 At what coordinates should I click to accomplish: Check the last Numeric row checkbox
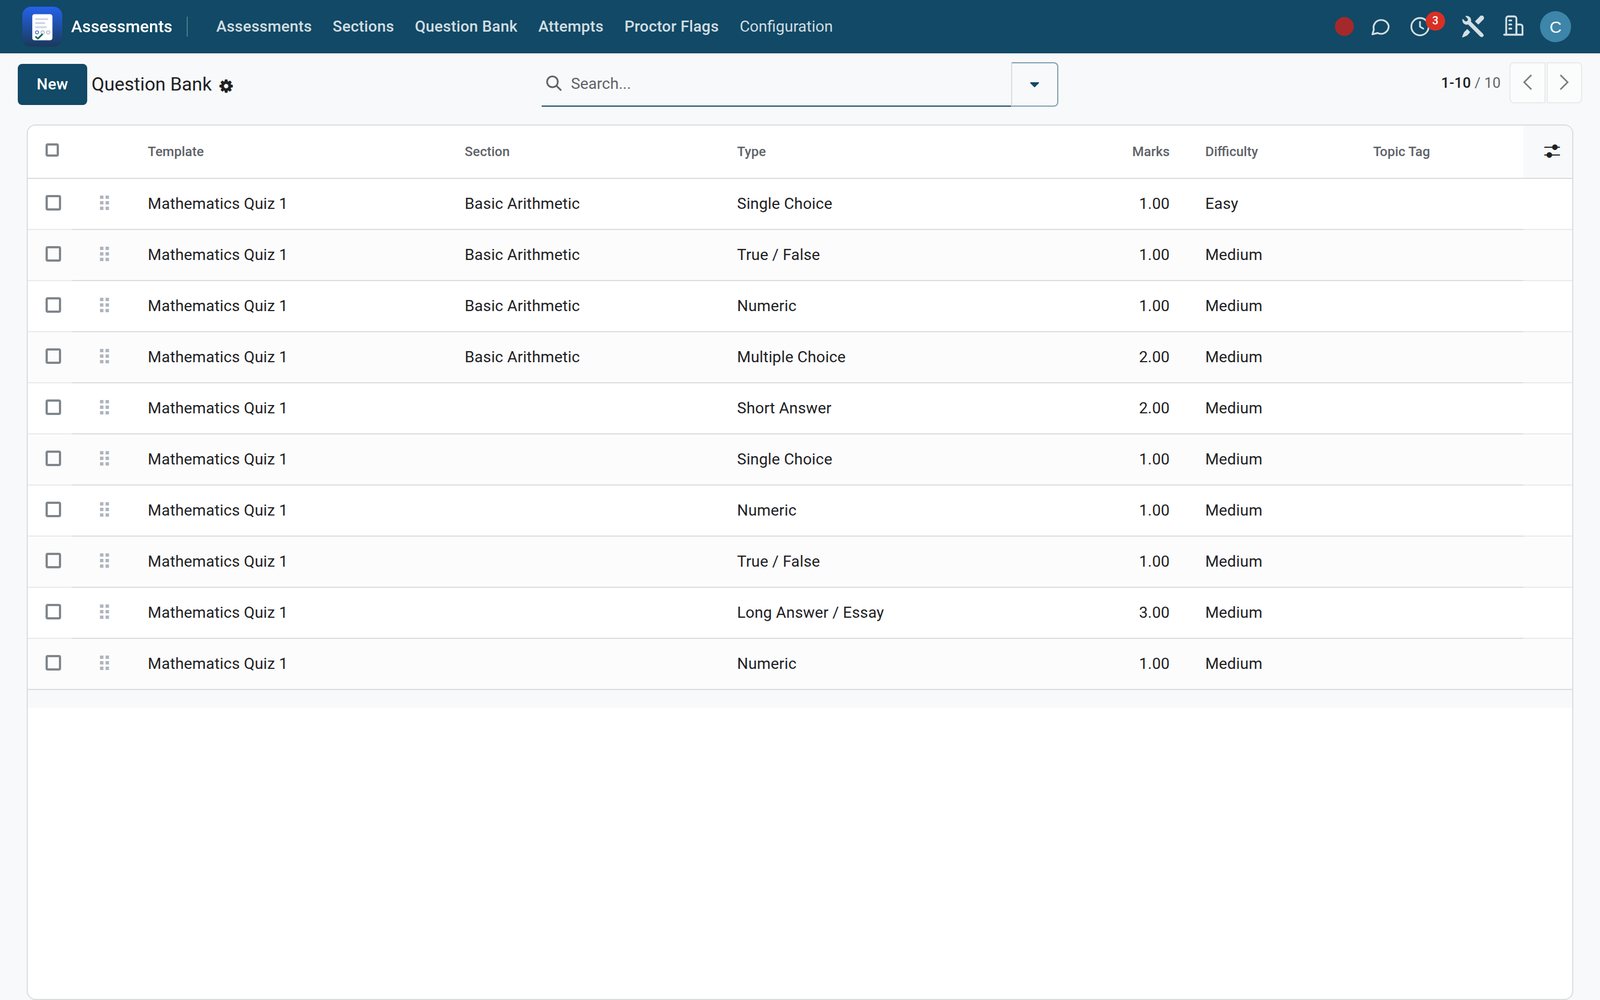(53, 663)
